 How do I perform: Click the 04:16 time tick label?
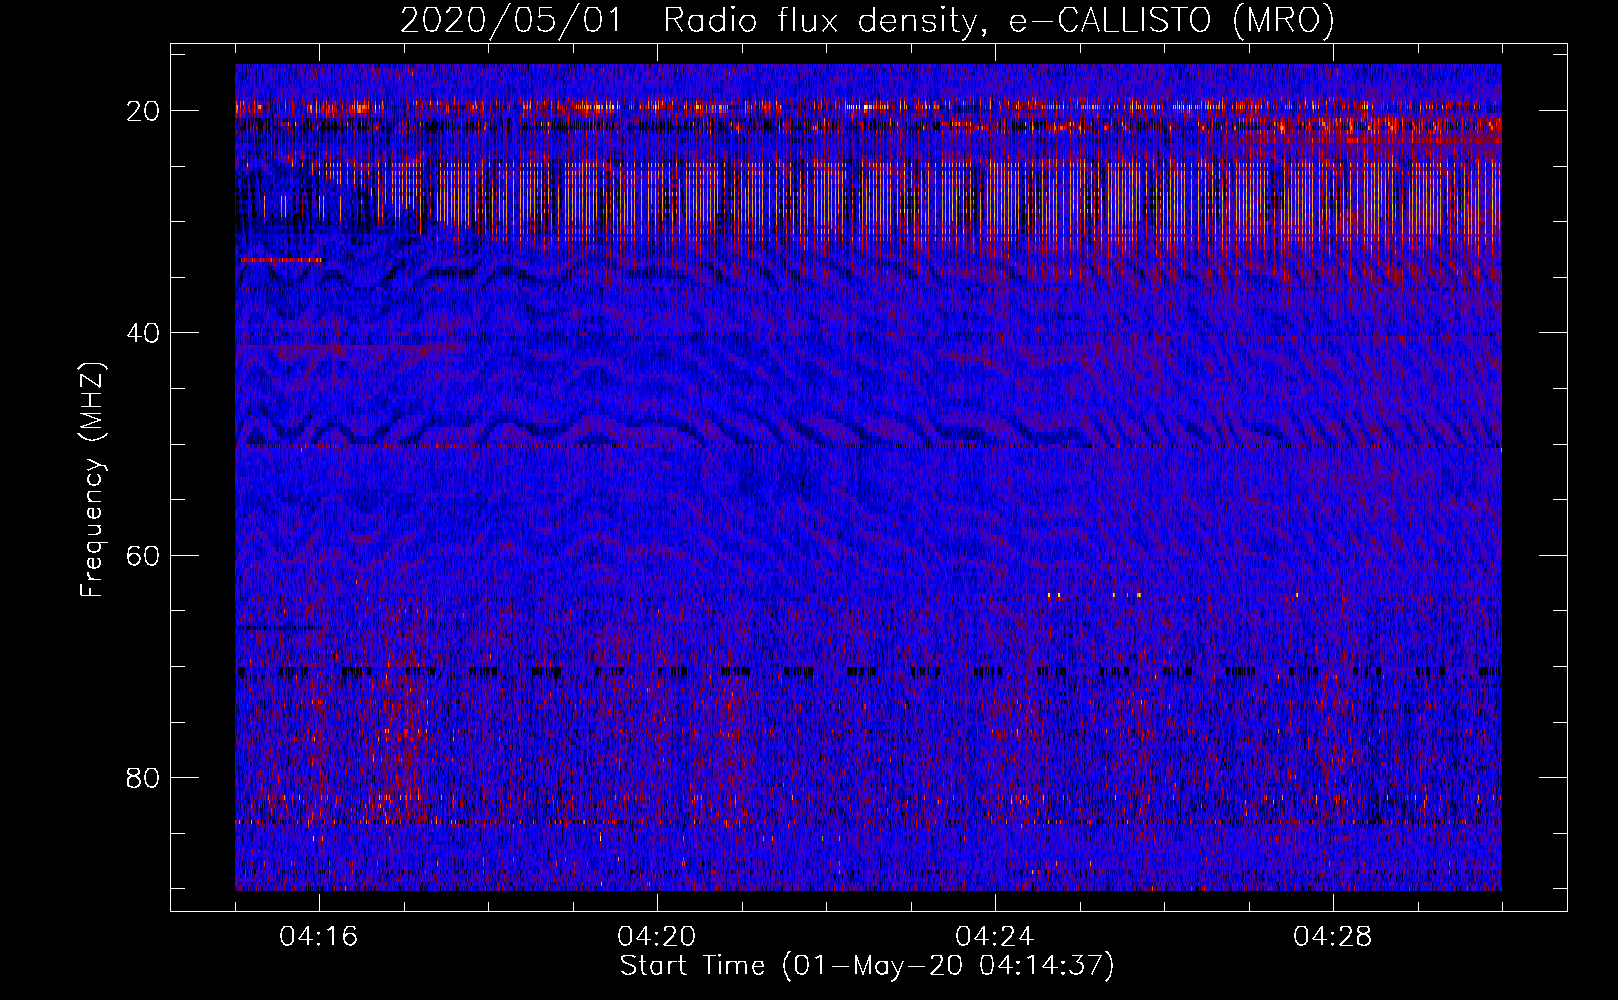tap(319, 937)
